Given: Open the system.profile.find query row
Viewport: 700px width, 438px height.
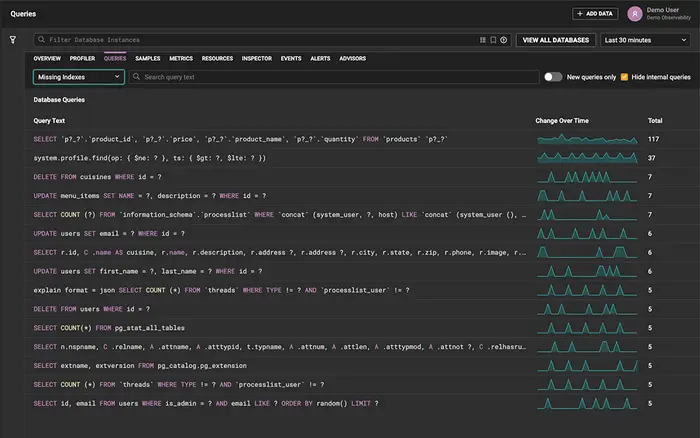Looking at the screenshot, I should click(x=362, y=158).
